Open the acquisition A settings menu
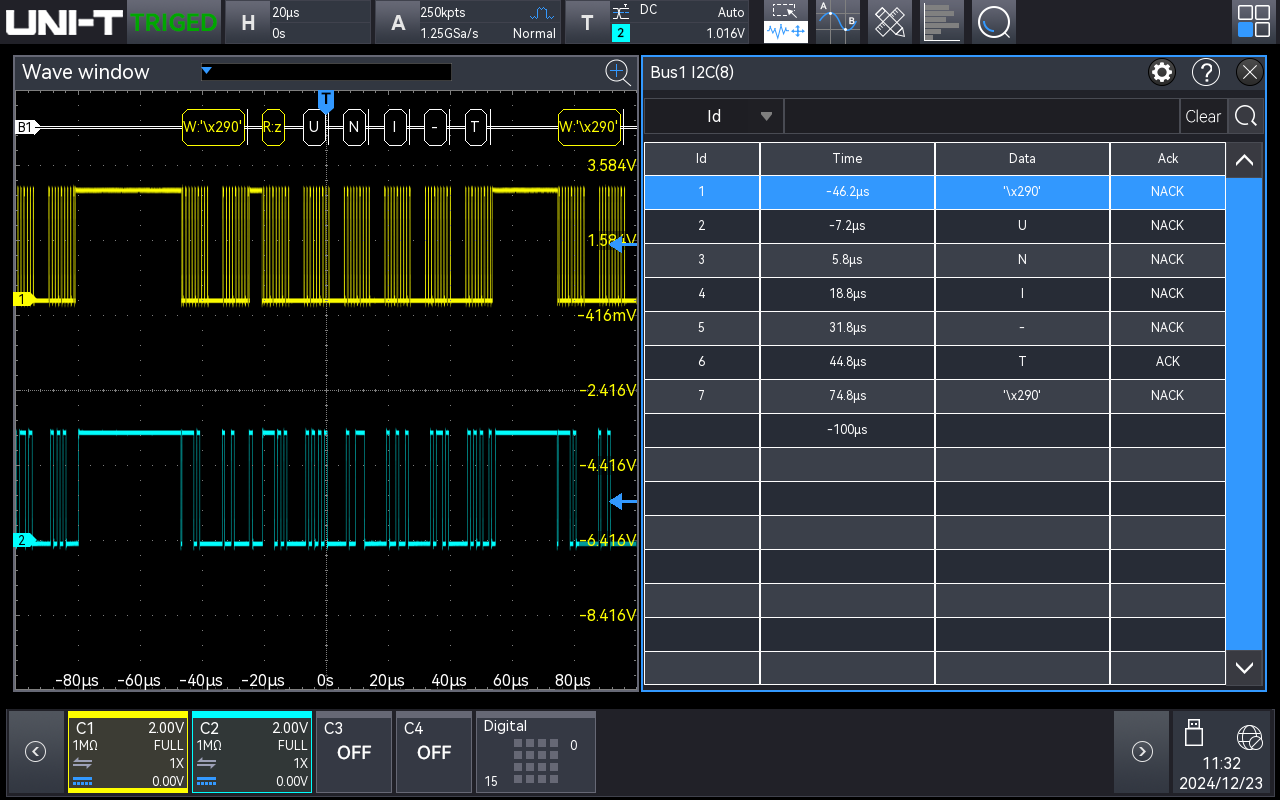The width and height of the screenshot is (1280, 800). pos(398,21)
